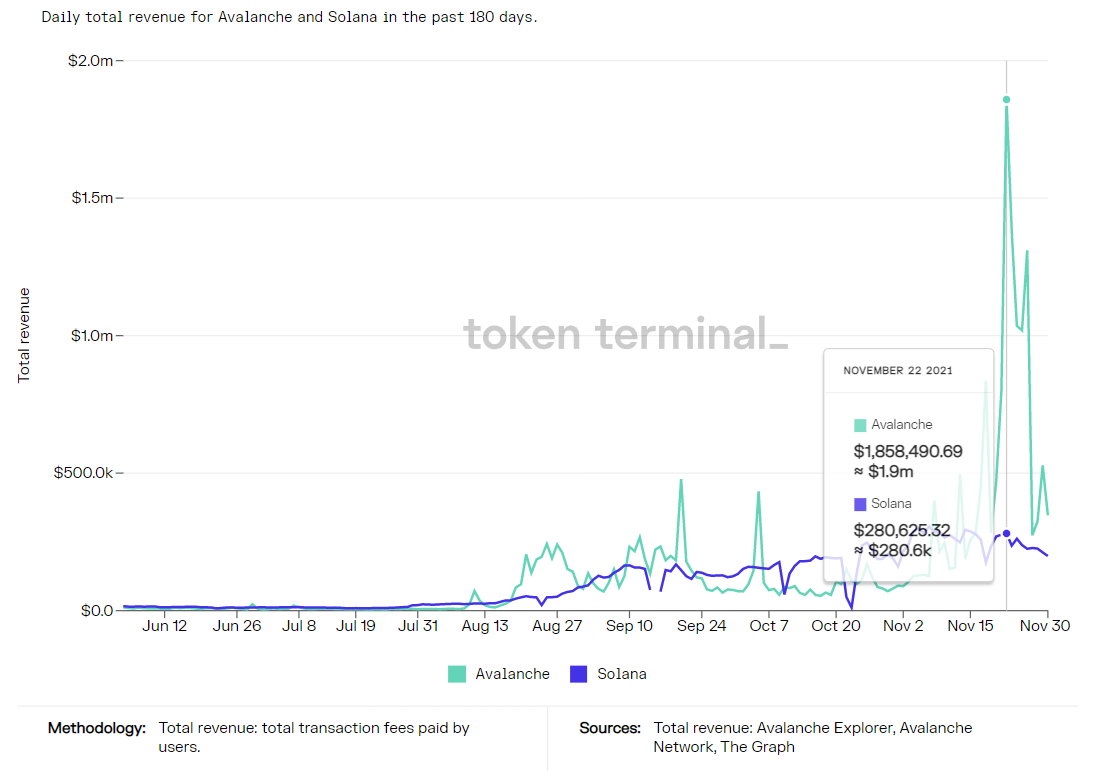Select the 'NOVEMBER 22 2021' tooltip date
This screenshot has width=1097, height=771.
point(898,371)
